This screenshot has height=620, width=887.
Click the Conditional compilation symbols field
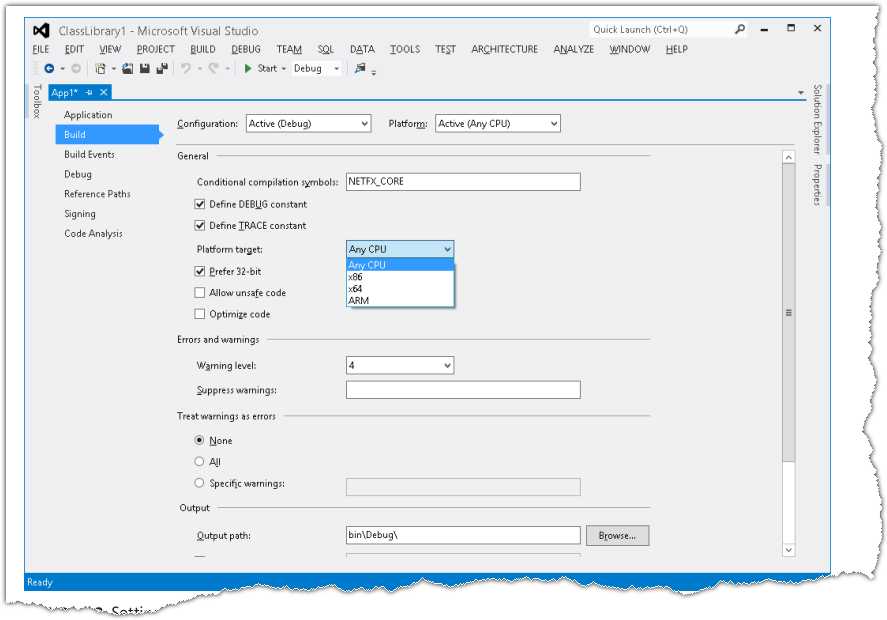pyautogui.click(x=463, y=182)
